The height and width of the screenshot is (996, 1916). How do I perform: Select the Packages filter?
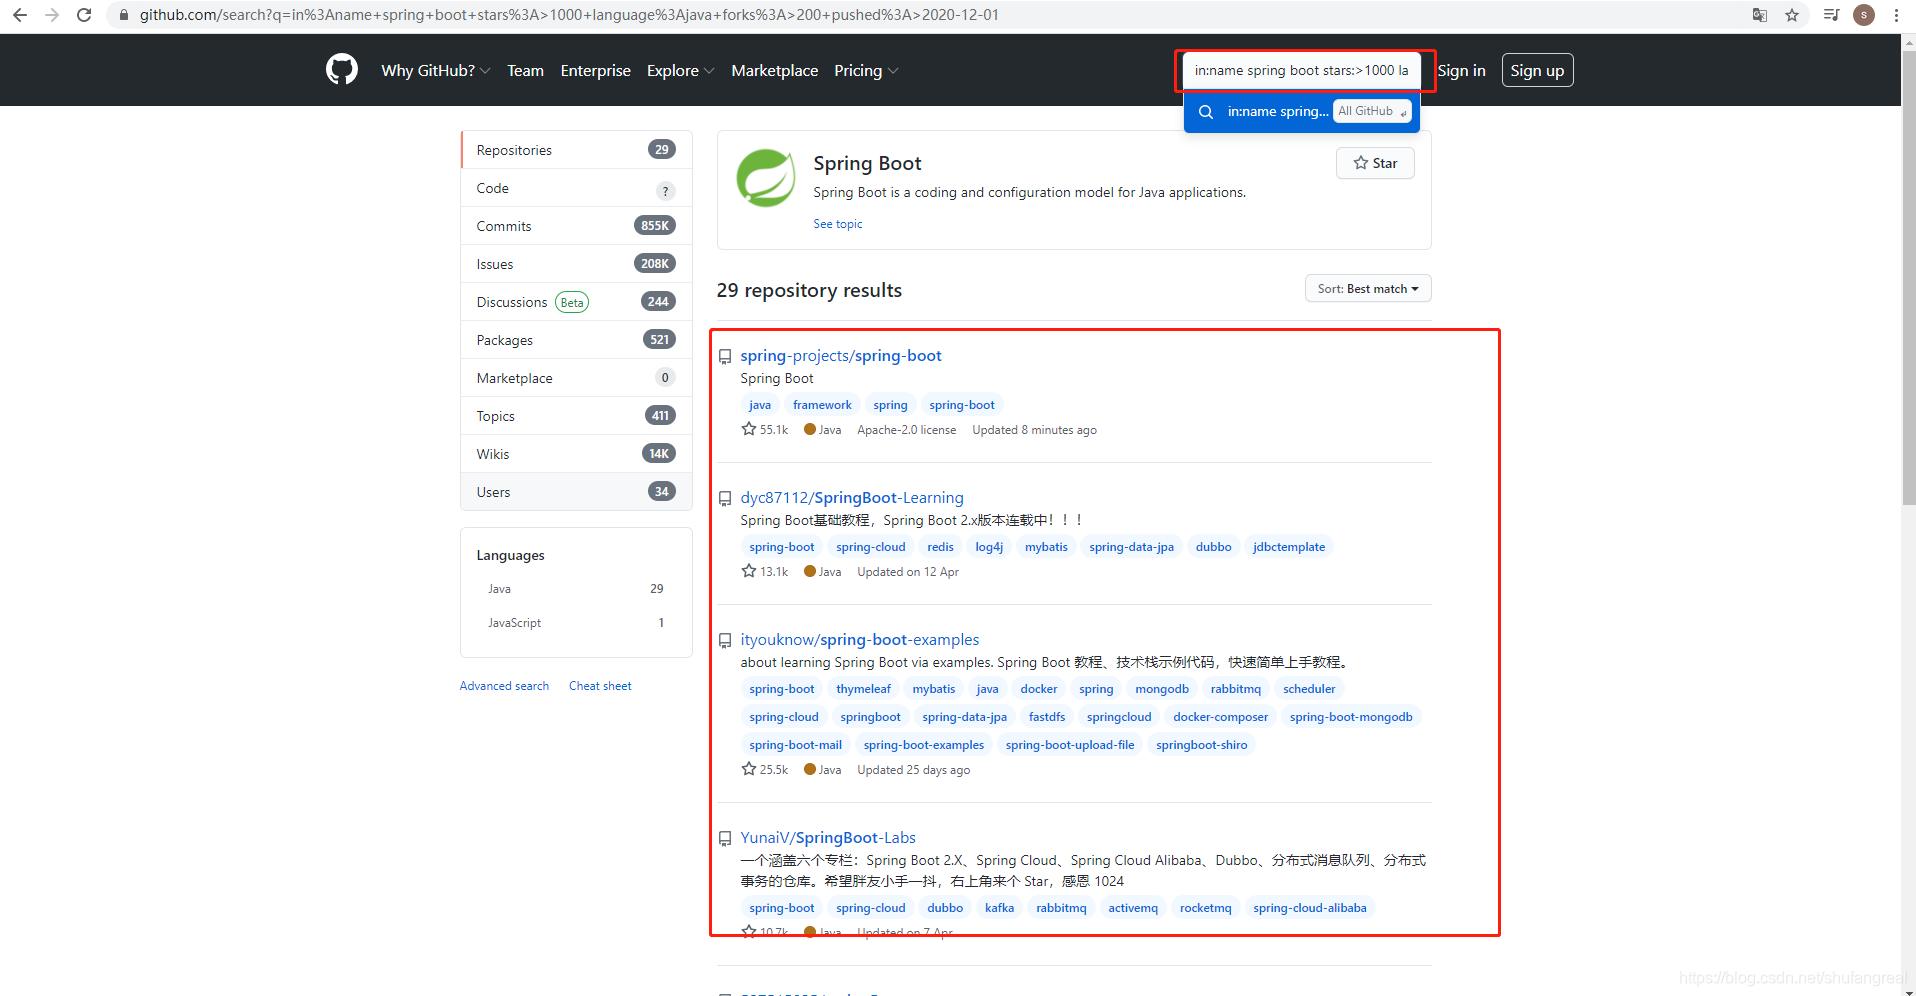coord(576,340)
